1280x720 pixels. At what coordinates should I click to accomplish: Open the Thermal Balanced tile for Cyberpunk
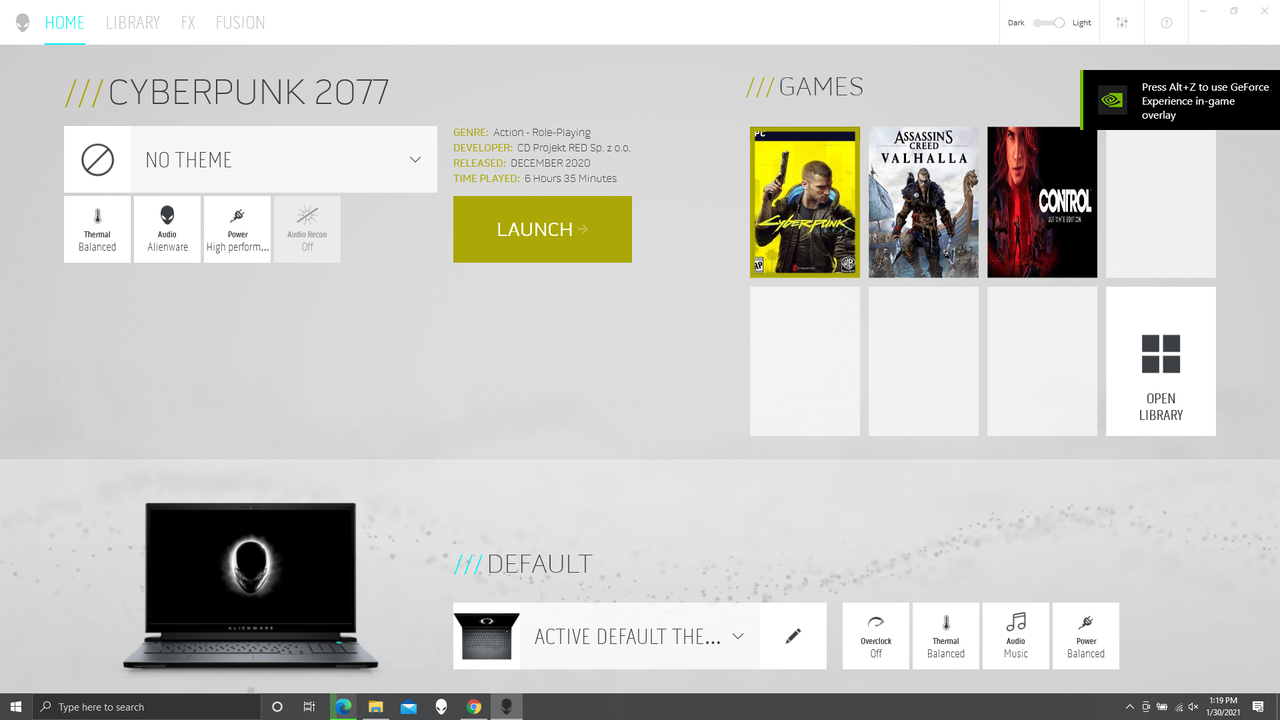[x=97, y=229]
